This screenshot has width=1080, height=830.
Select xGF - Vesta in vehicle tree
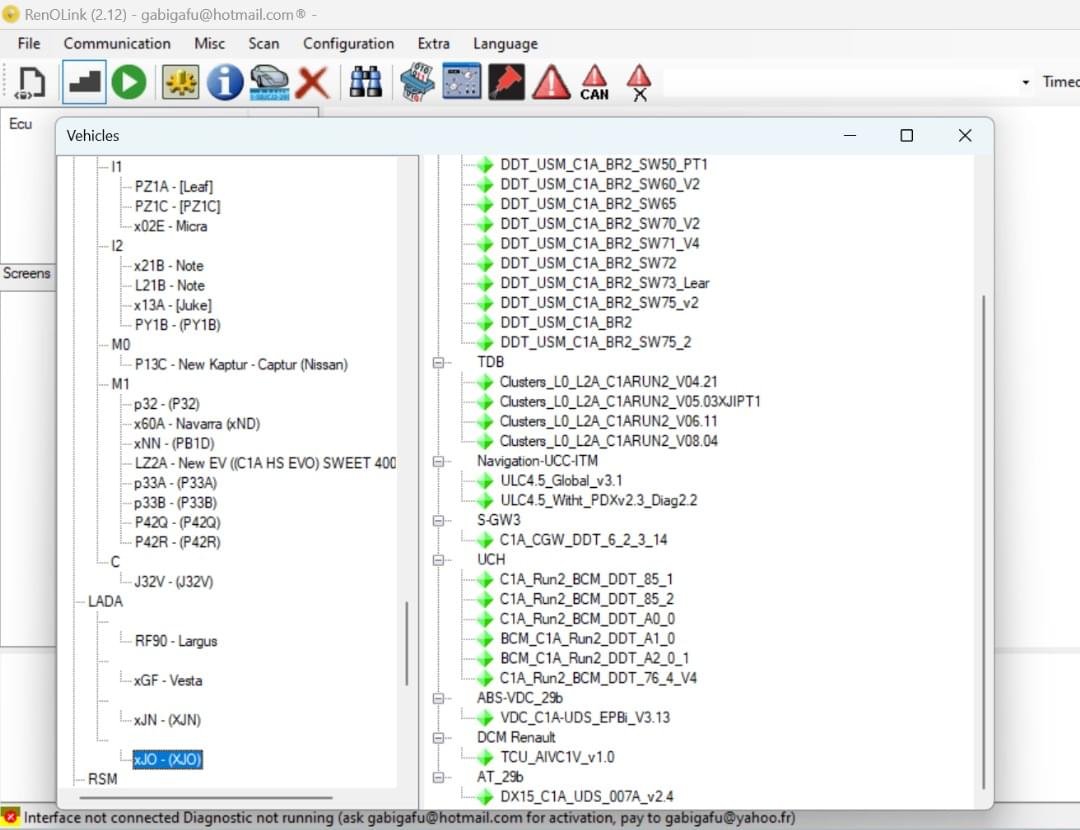point(168,681)
